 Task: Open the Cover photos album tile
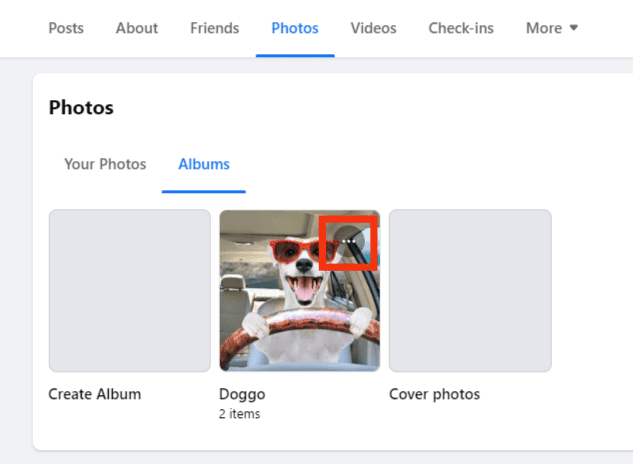click(x=470, y=290)
